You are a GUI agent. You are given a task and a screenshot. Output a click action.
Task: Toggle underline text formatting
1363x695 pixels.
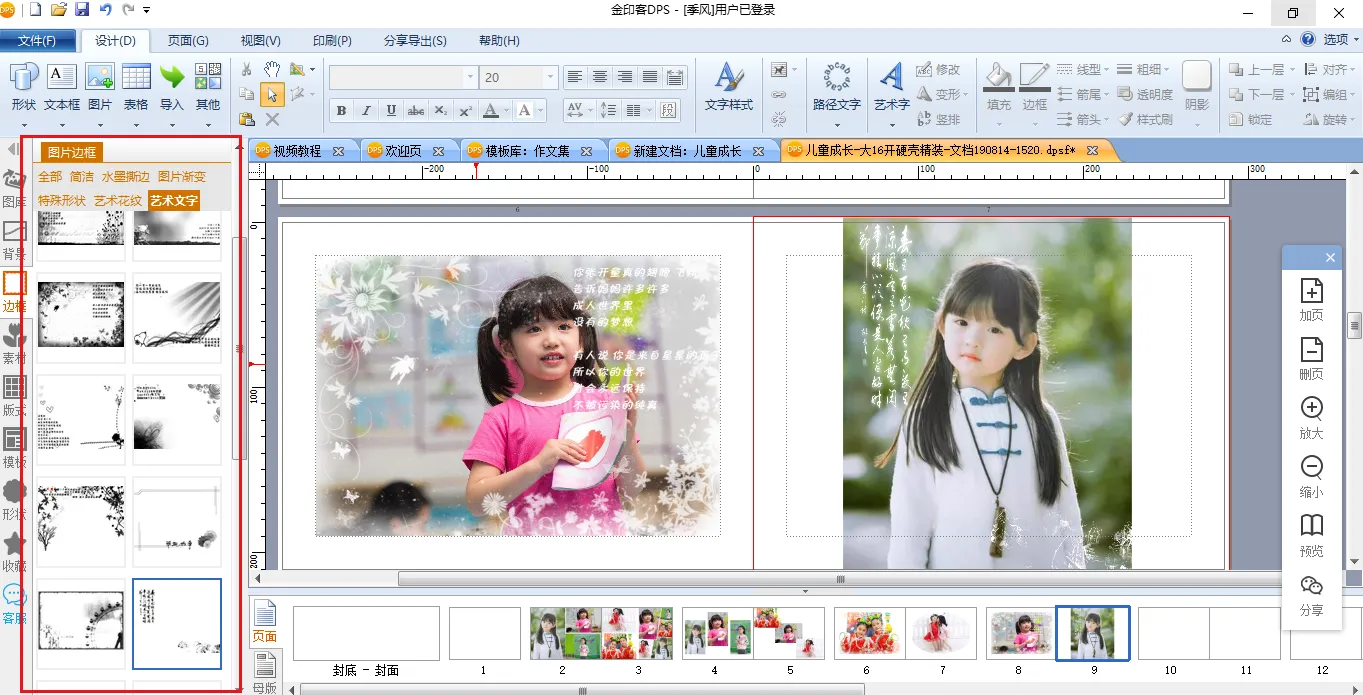tap(391, 110)
